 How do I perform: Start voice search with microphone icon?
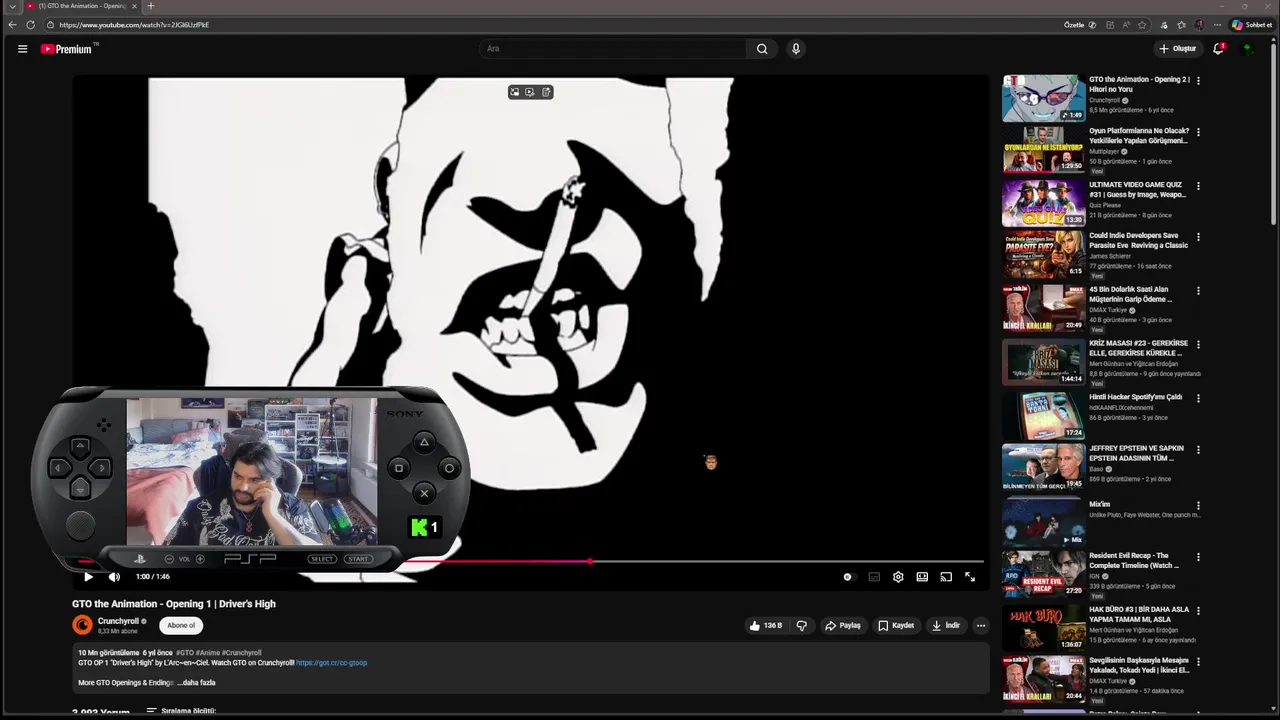tap(796, 48)
